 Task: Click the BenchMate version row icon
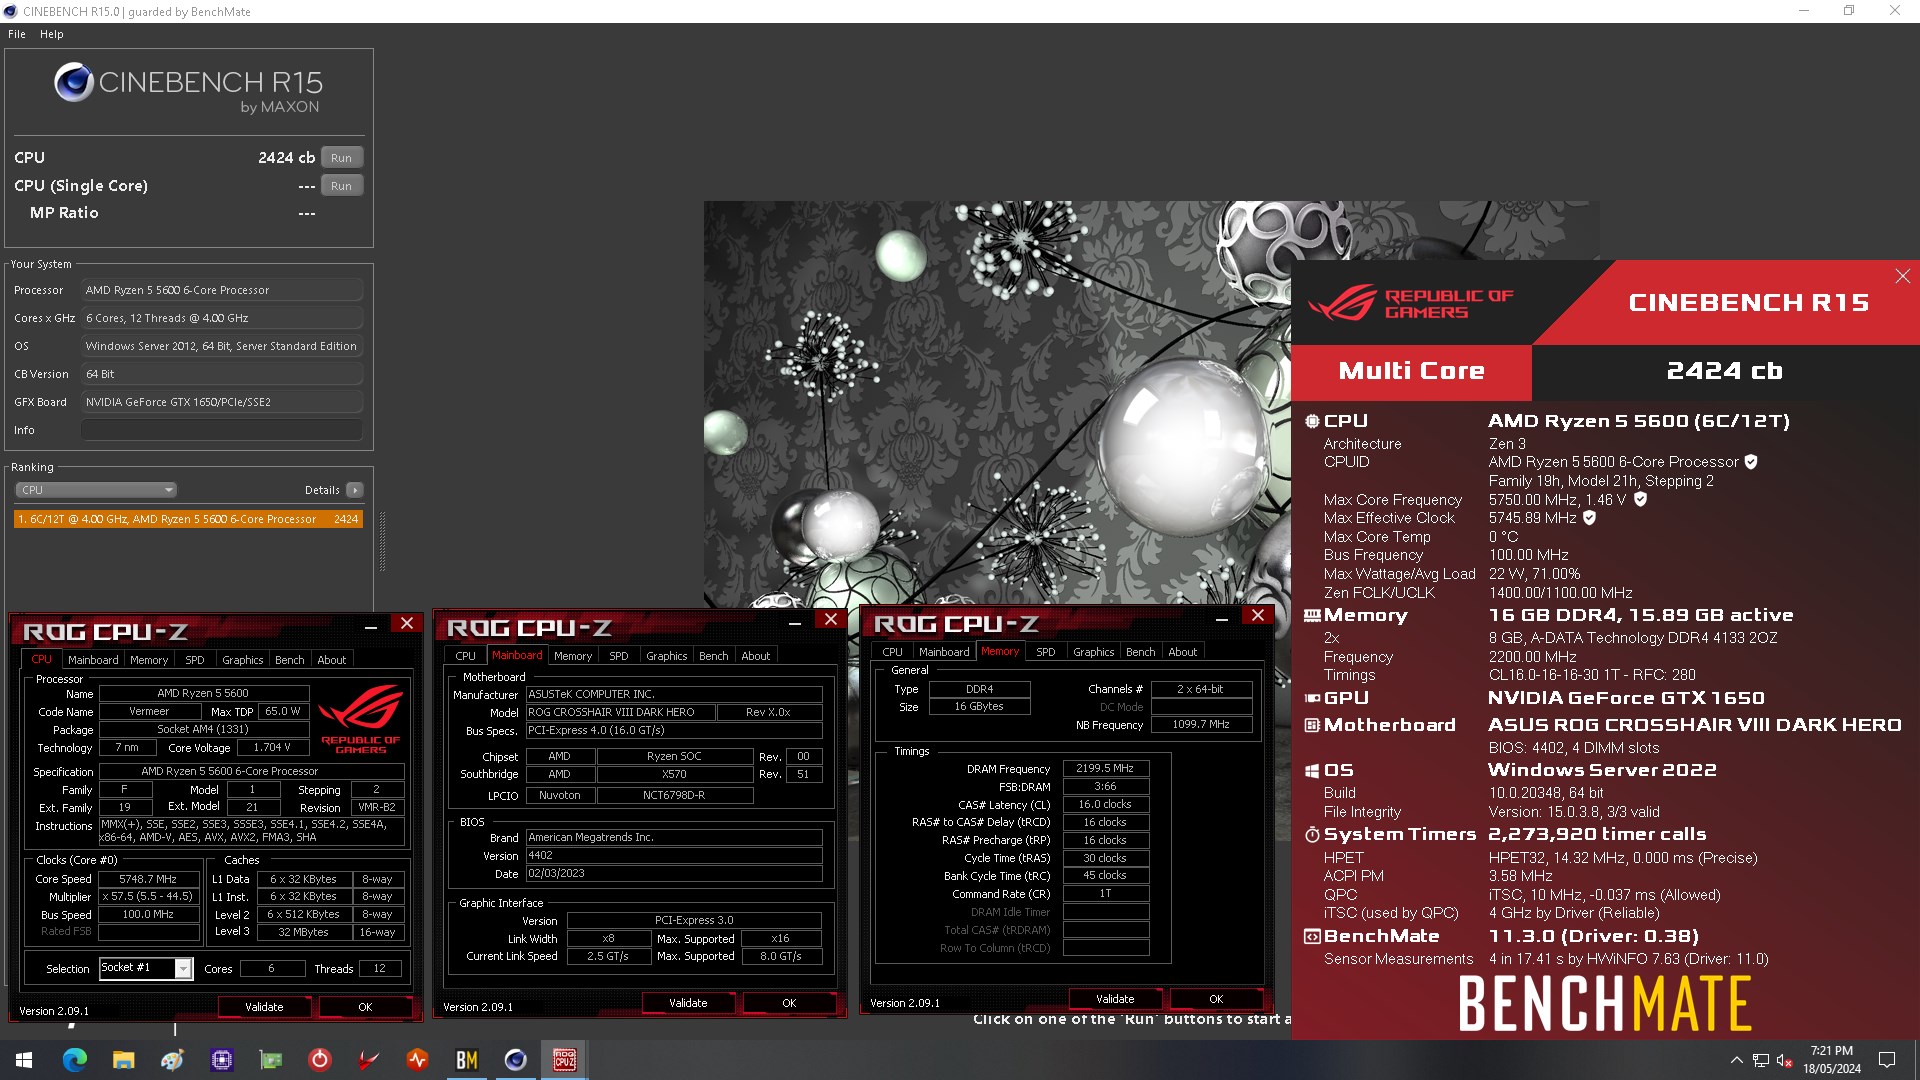coord(1312,936)
